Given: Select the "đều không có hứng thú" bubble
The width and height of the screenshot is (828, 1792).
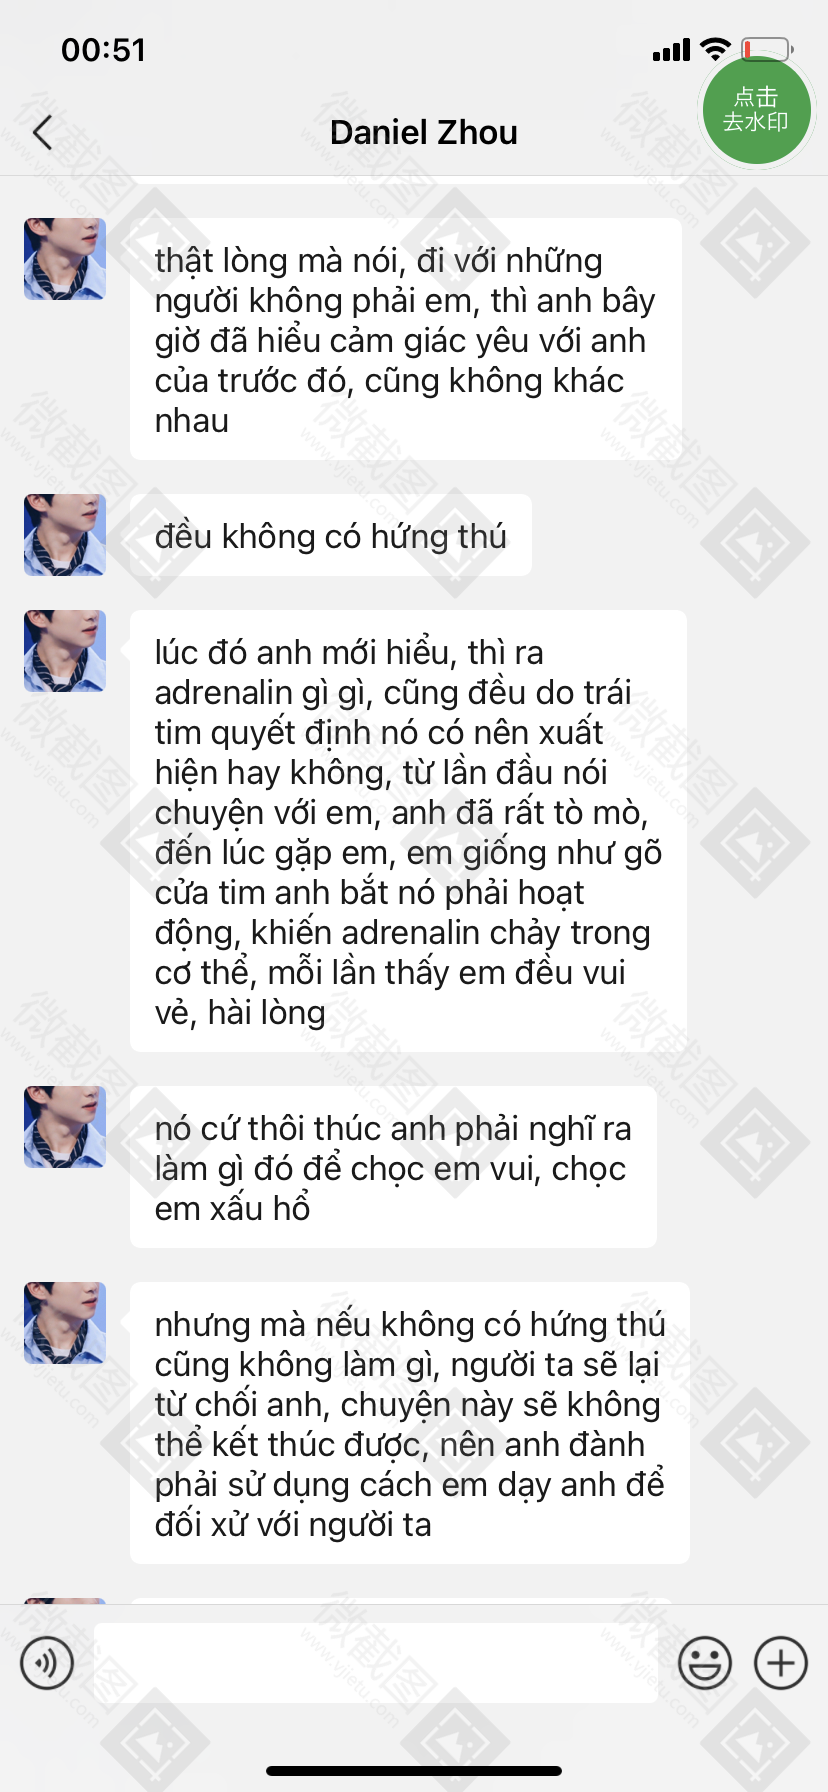Looking at the screenshot, I should click(x=330, y=535).
